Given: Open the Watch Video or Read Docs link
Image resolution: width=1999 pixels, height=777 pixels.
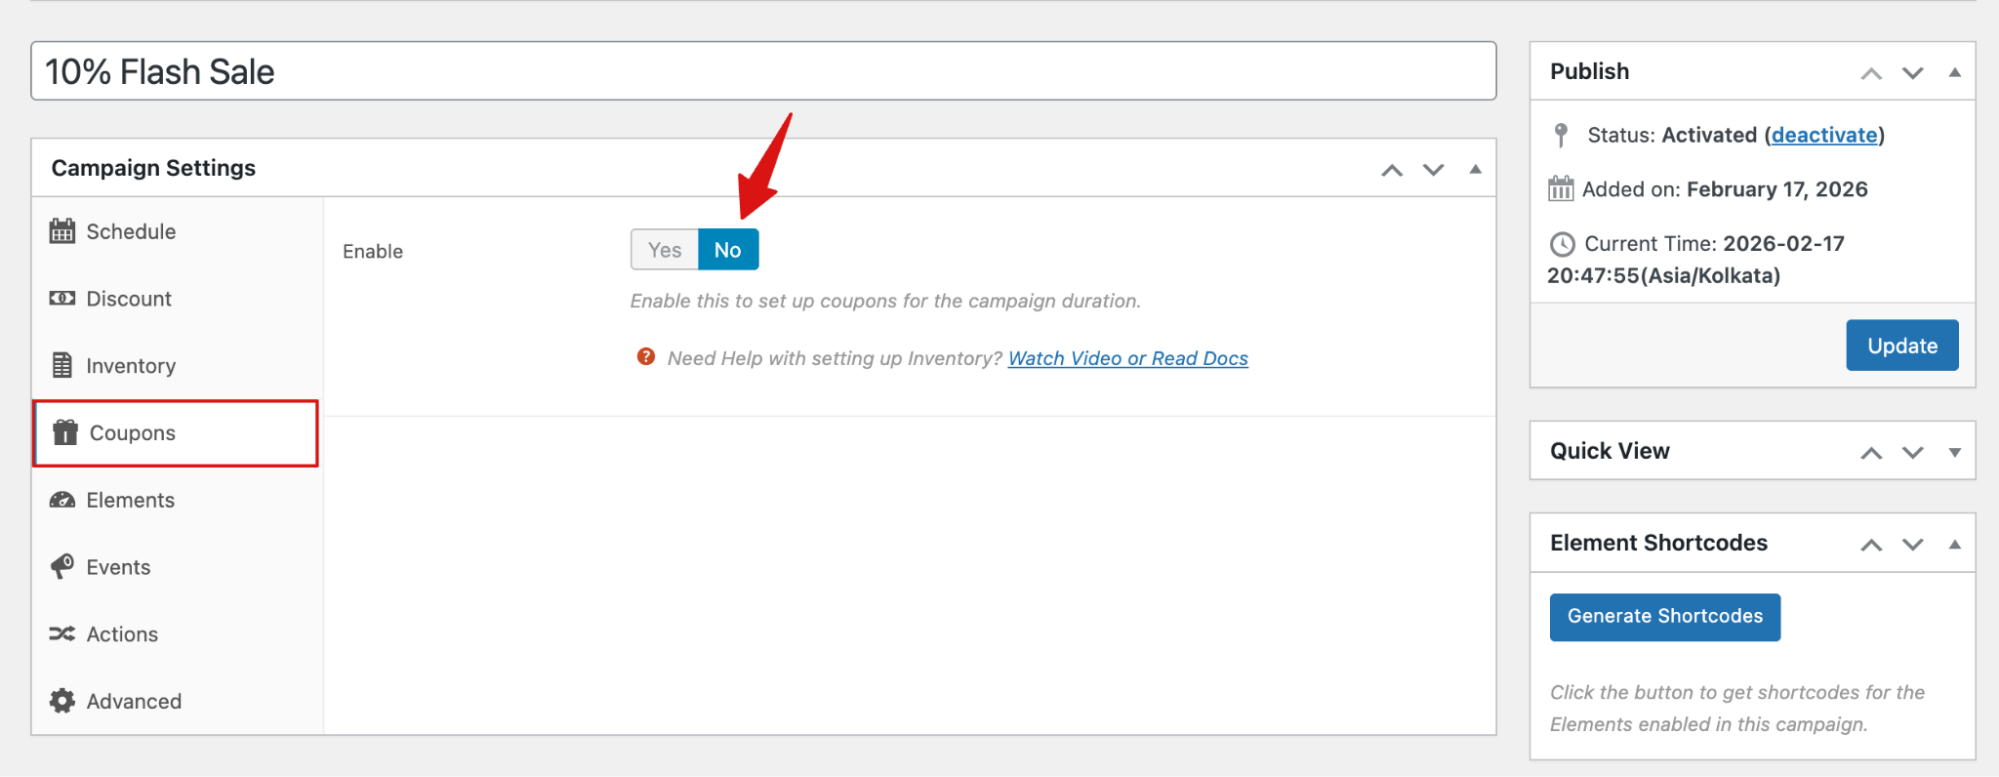Looking at the screenshot, I should tap(1127, 358).
